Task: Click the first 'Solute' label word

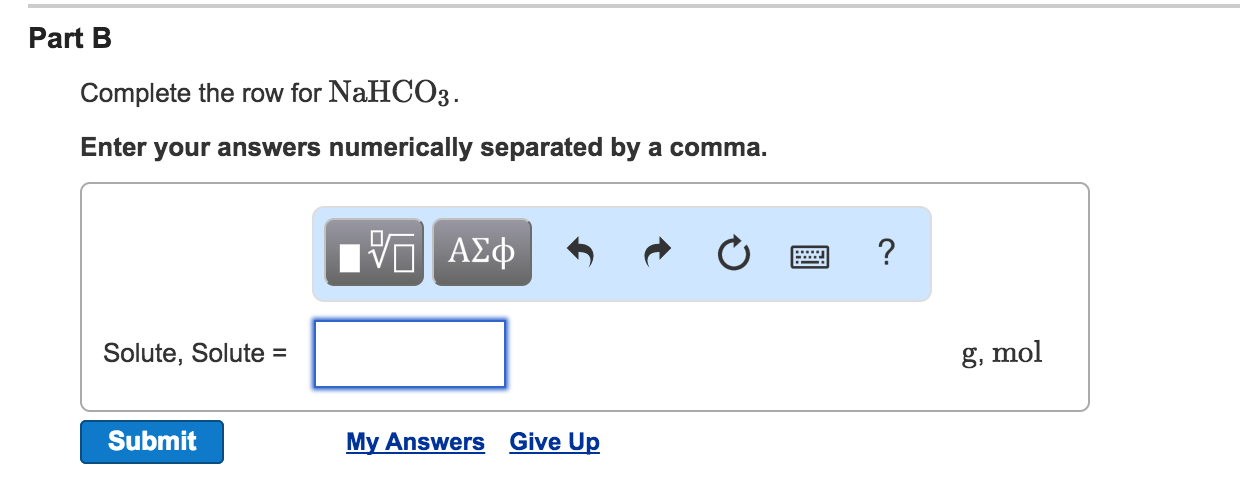Action: (139, 353)
